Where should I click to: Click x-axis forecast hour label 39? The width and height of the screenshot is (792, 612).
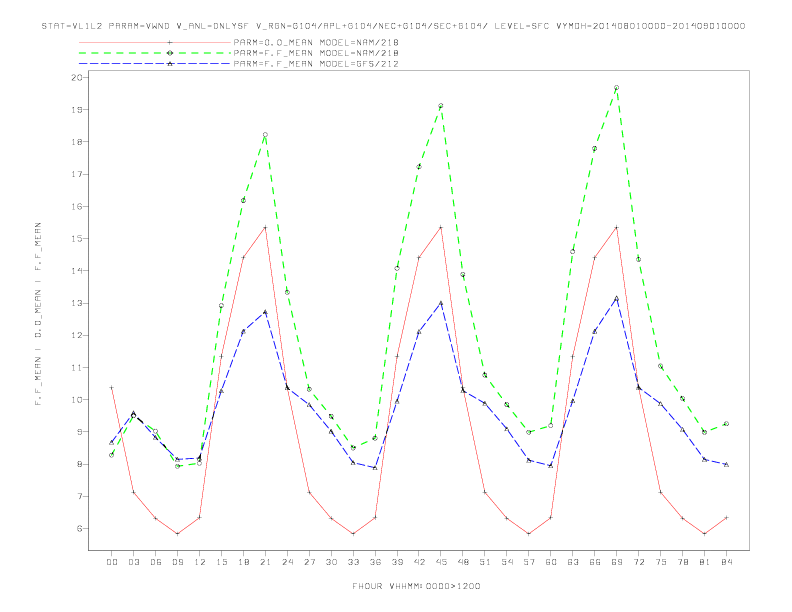[397, 562]
